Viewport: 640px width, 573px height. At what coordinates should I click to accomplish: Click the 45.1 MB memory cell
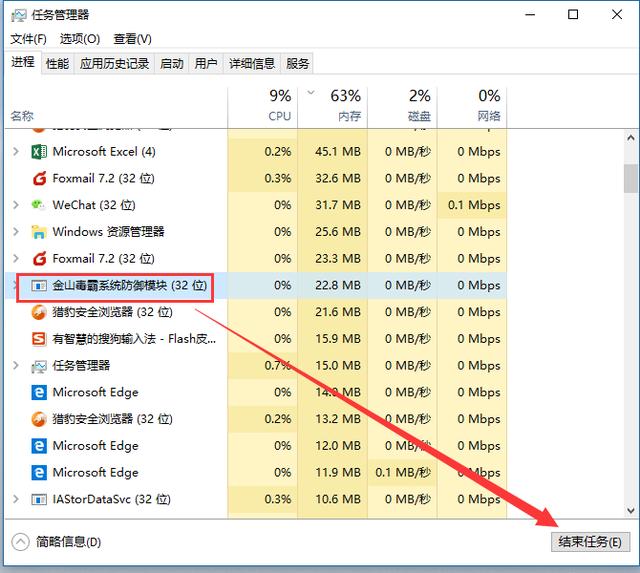[333, 152]
